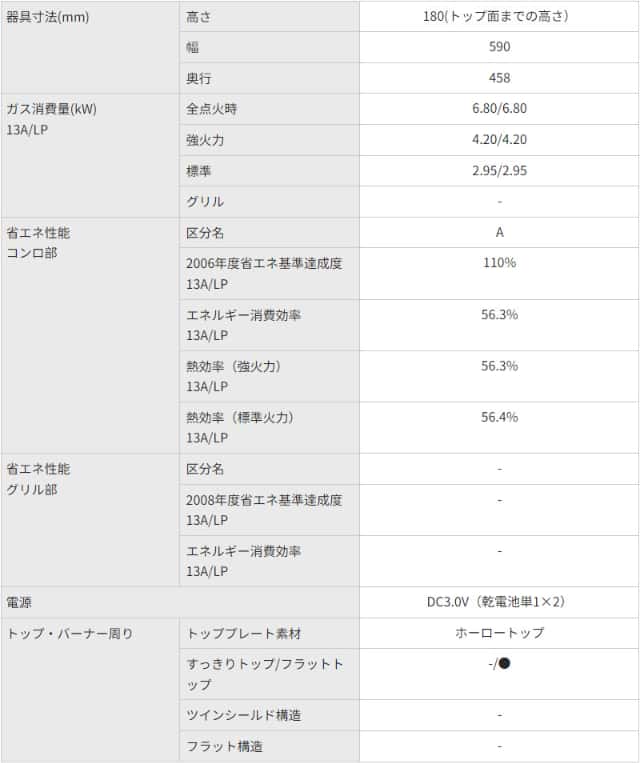Select the 2008年度省エネ基準達成度 label
The width and height of the screenshot is (640, 763).
(264, 499)
